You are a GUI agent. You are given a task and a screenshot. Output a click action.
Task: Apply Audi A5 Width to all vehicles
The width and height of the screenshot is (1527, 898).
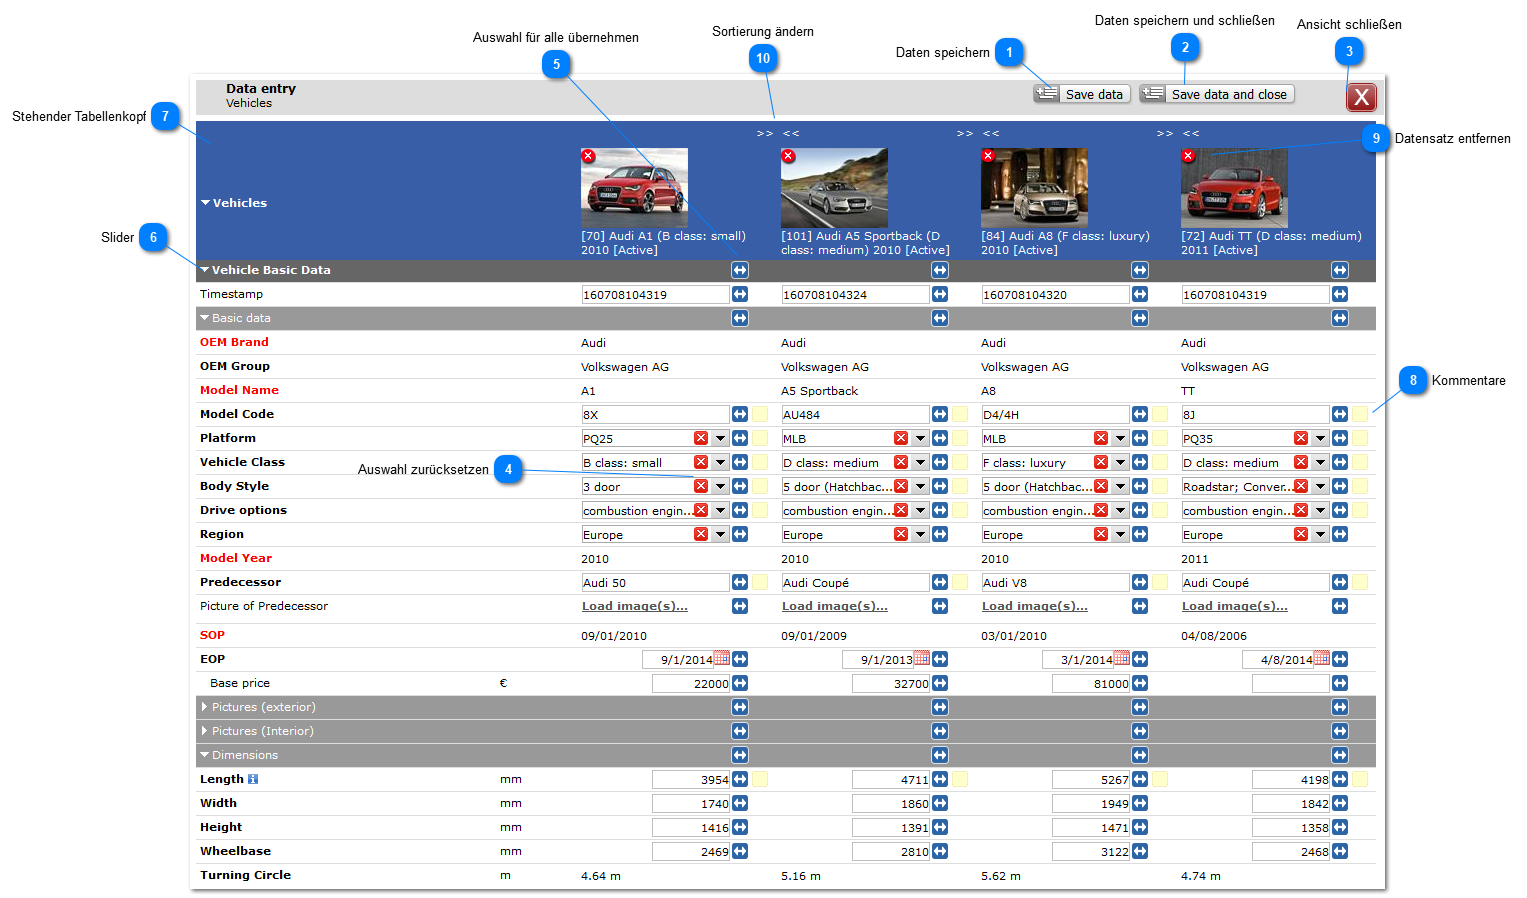(940, 803)
